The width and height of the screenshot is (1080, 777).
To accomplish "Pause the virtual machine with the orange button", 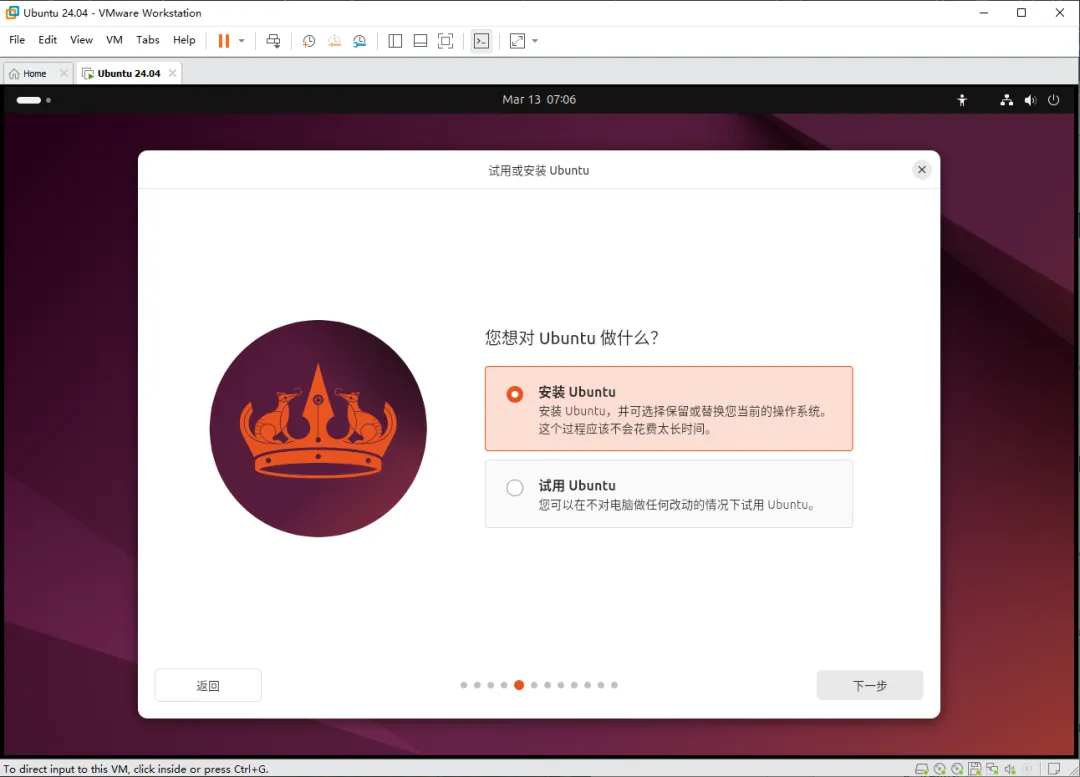I will point(223,41).
